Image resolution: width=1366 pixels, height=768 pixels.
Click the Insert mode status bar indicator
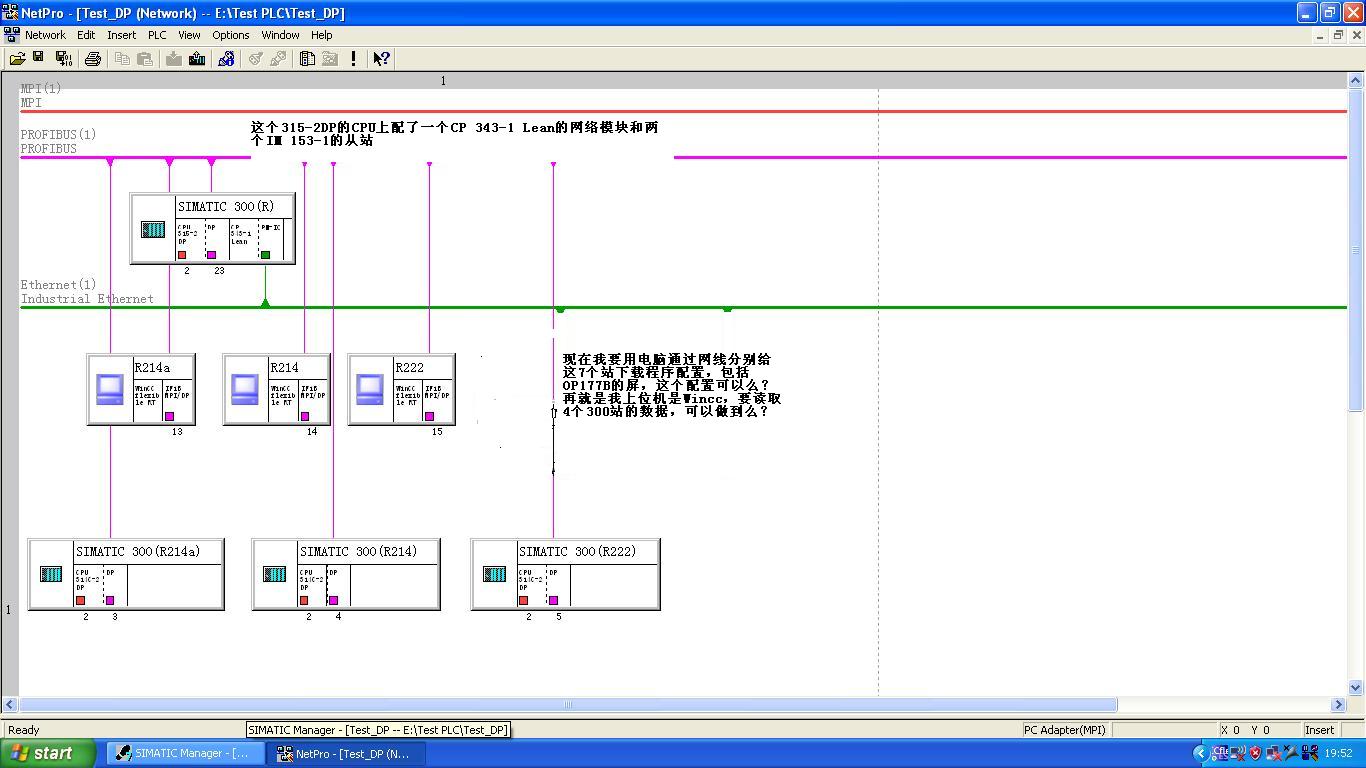1319,730
